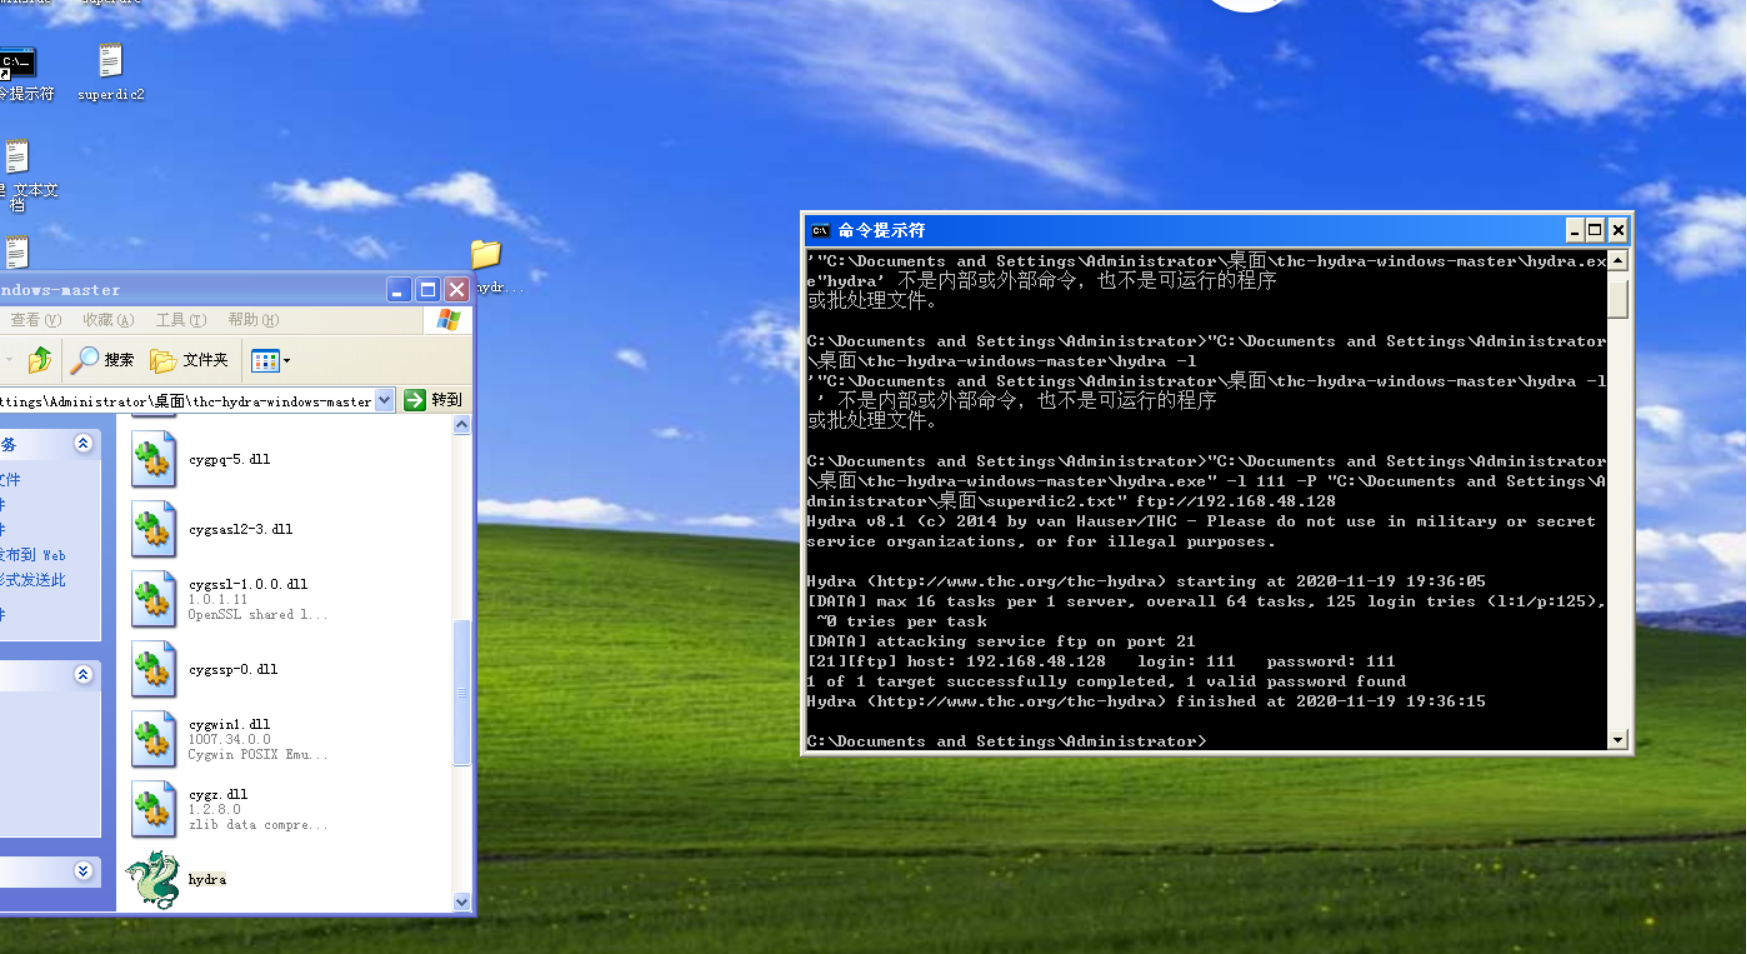
Task: Select the superdic2 text file on desktop
Action: (110, 72)
